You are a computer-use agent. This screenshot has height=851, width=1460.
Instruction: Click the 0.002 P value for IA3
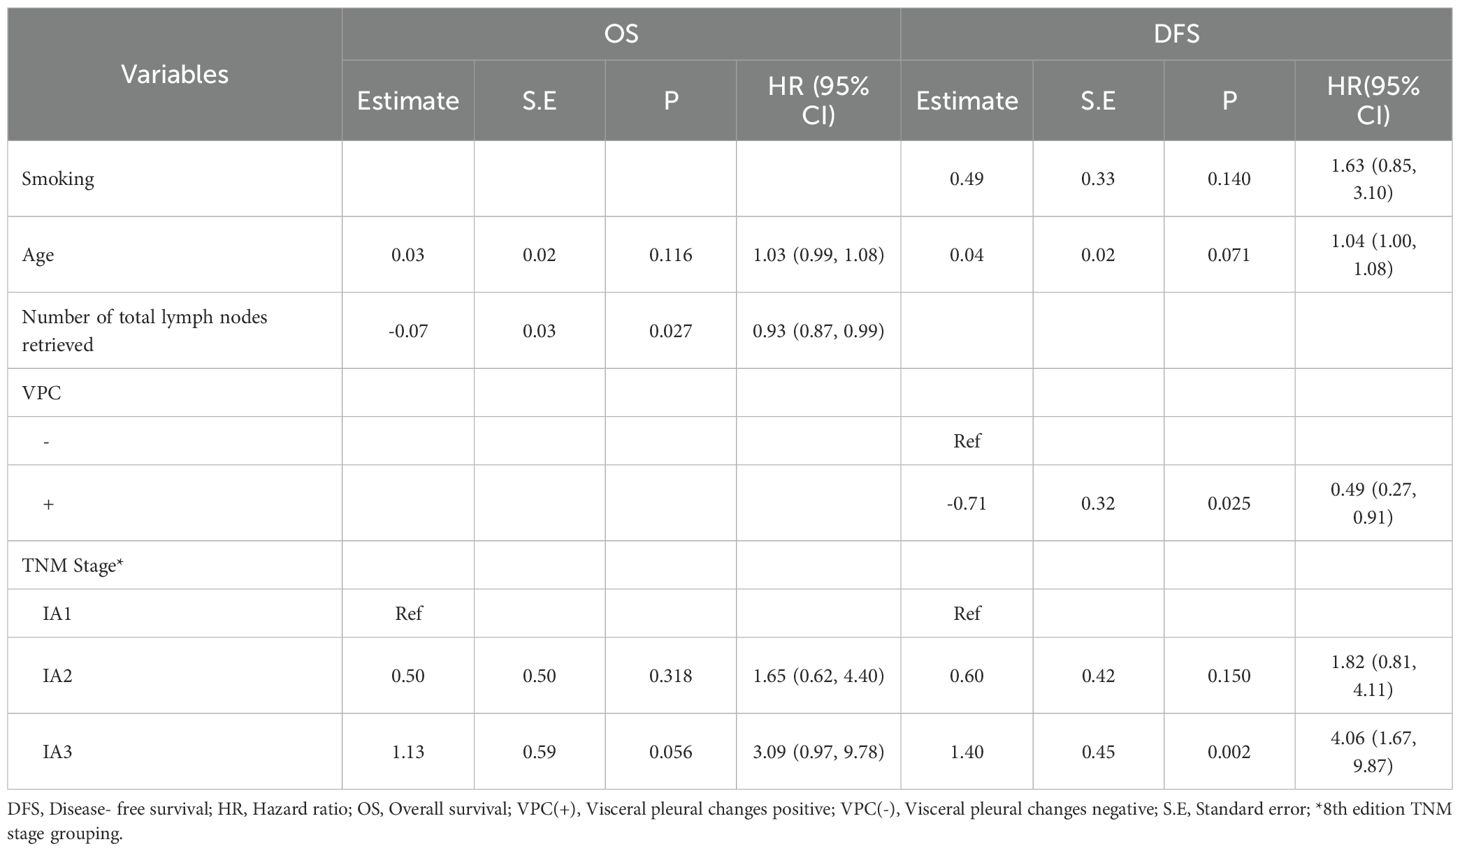click(1228, 752)
